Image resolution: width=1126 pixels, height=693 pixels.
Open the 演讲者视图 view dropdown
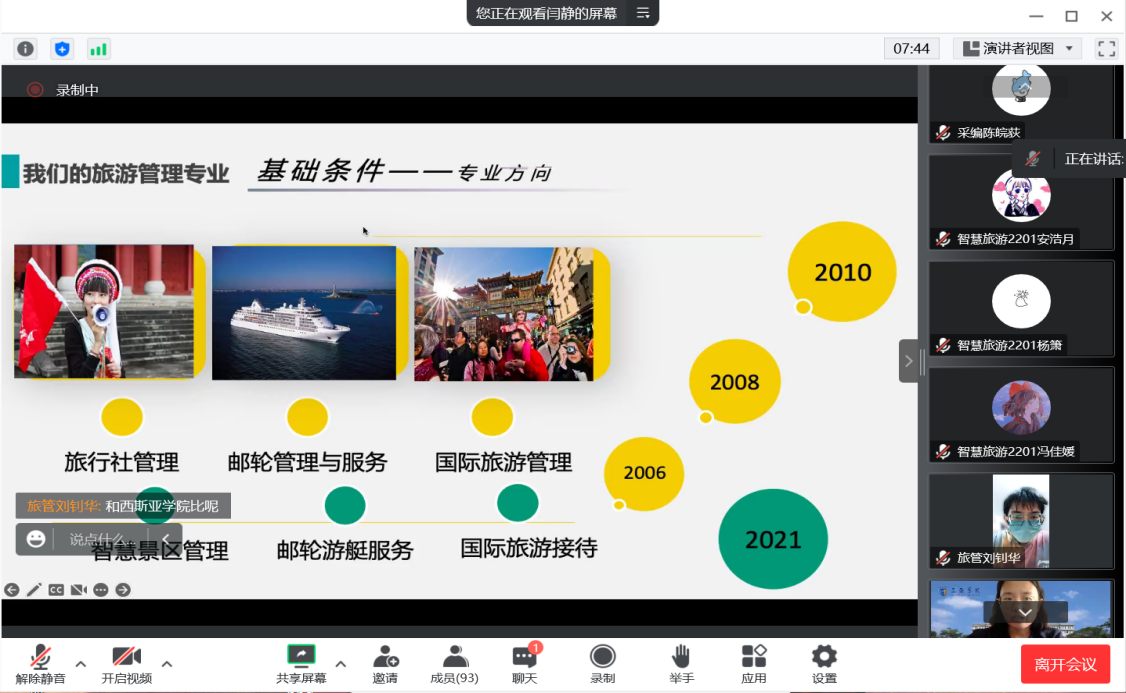pos(1017,48)
